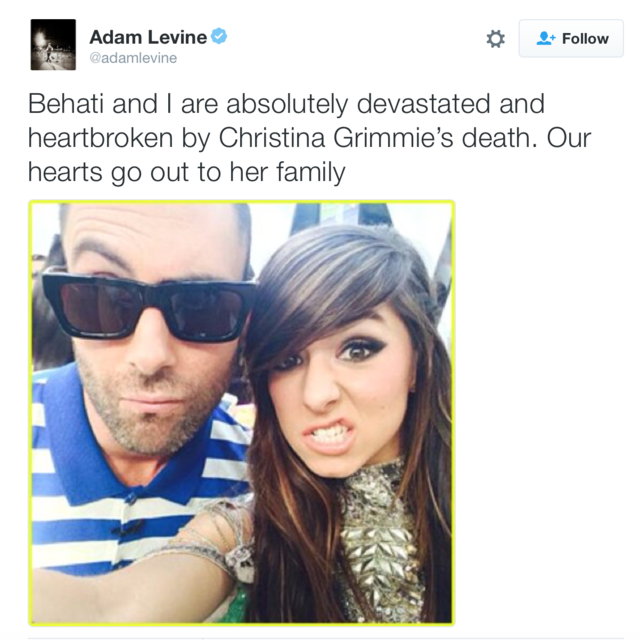640x640 pixels.
Task: Click the word "devastated" in the tweet
Action: coord(423,104)
